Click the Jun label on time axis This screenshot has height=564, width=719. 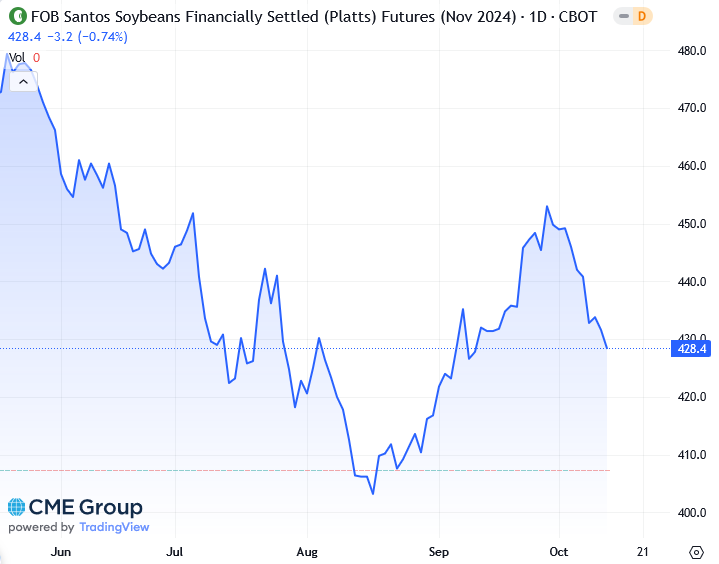pos(61,551)
